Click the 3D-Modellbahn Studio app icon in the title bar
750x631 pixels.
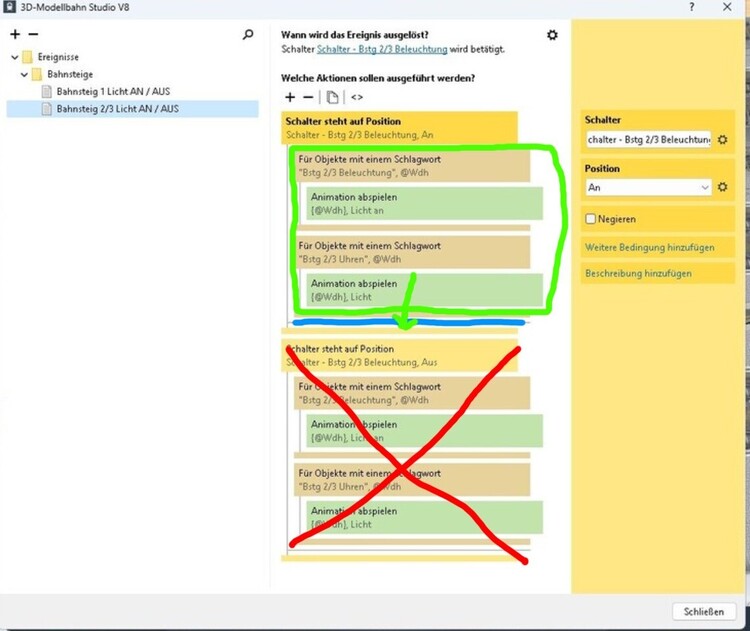click(9, 7)
